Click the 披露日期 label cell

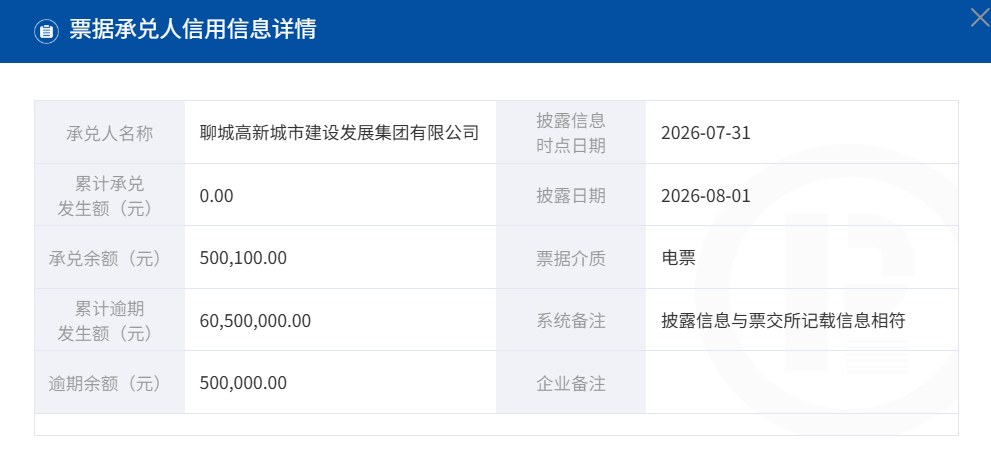(x=571, y=195)
